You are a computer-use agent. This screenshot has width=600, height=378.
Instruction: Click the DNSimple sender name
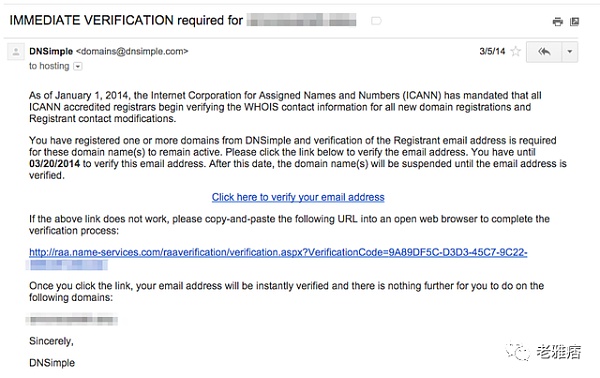pyautogui.click(x=51, y=51)
